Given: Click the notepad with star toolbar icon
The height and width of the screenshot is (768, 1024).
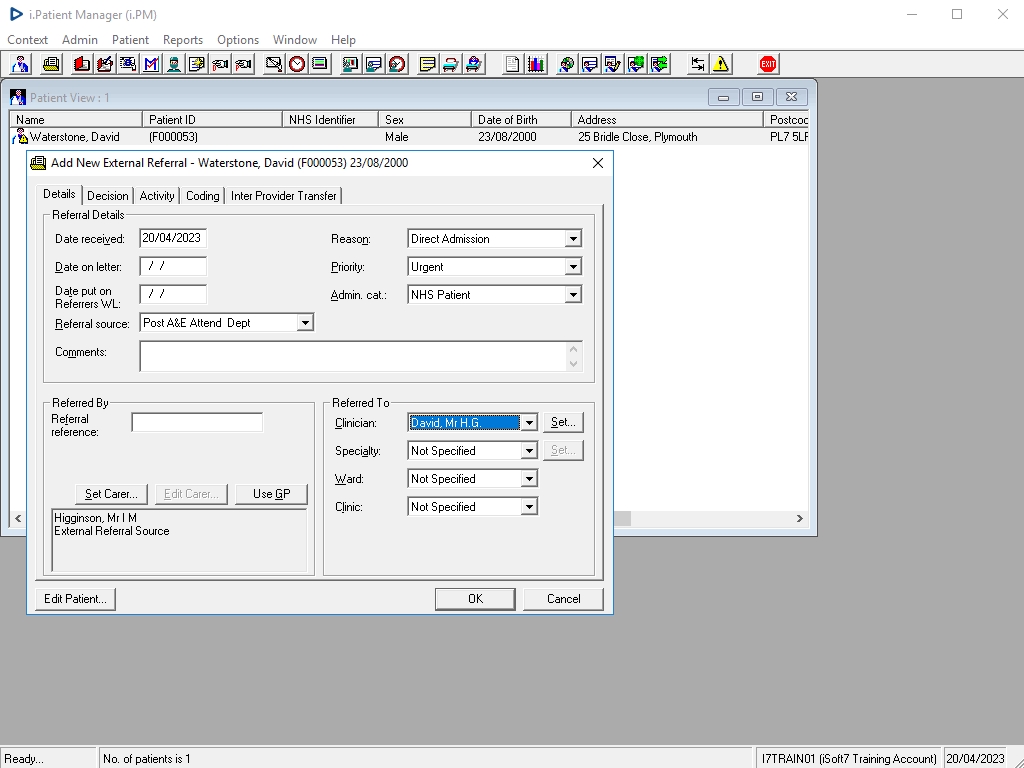Looking at the screenshot, I should (x=197, y=64).
